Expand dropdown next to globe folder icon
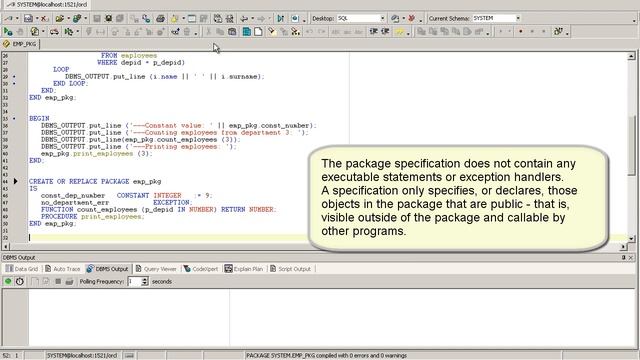Viewport: 640px width, 360px height. [85, 18]
